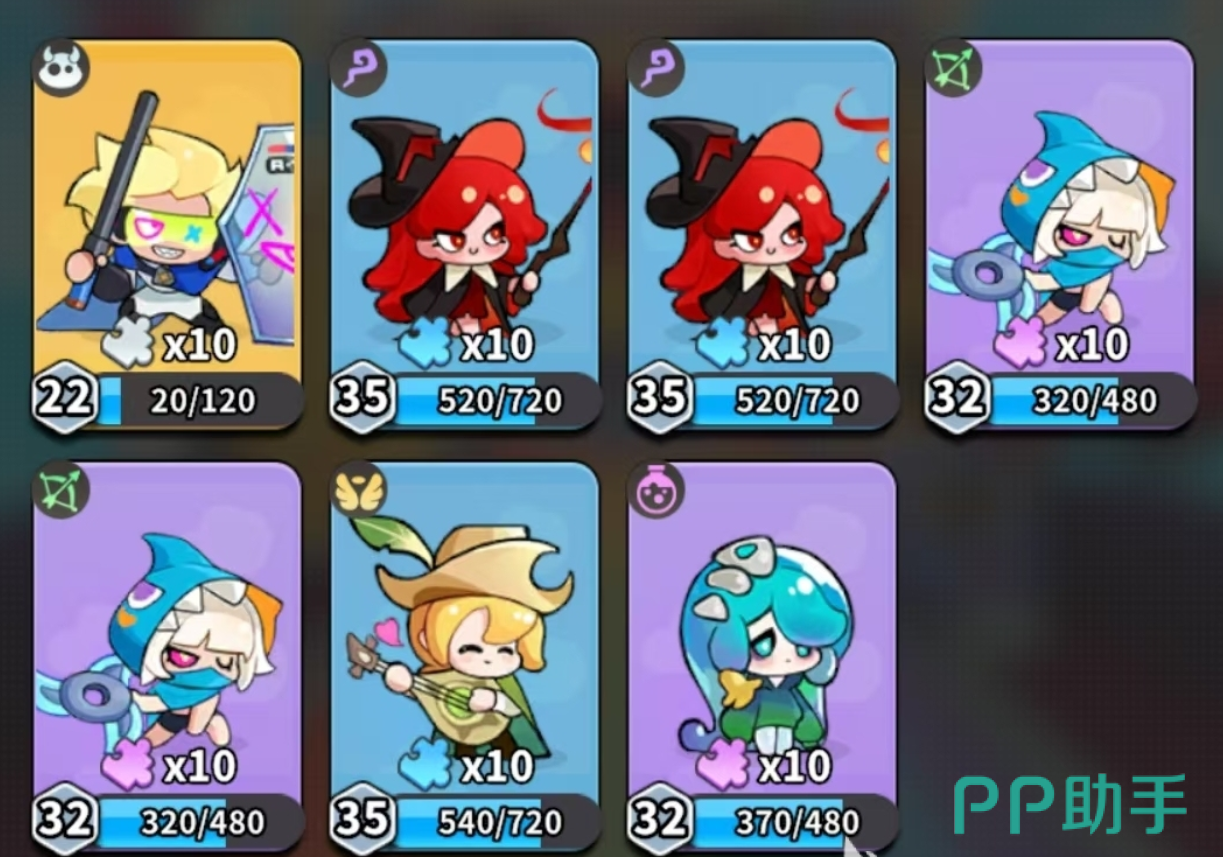Click the level 22 hexagon badge
The width and height of the screenshot is (1223, 857).
click(64, 399)
